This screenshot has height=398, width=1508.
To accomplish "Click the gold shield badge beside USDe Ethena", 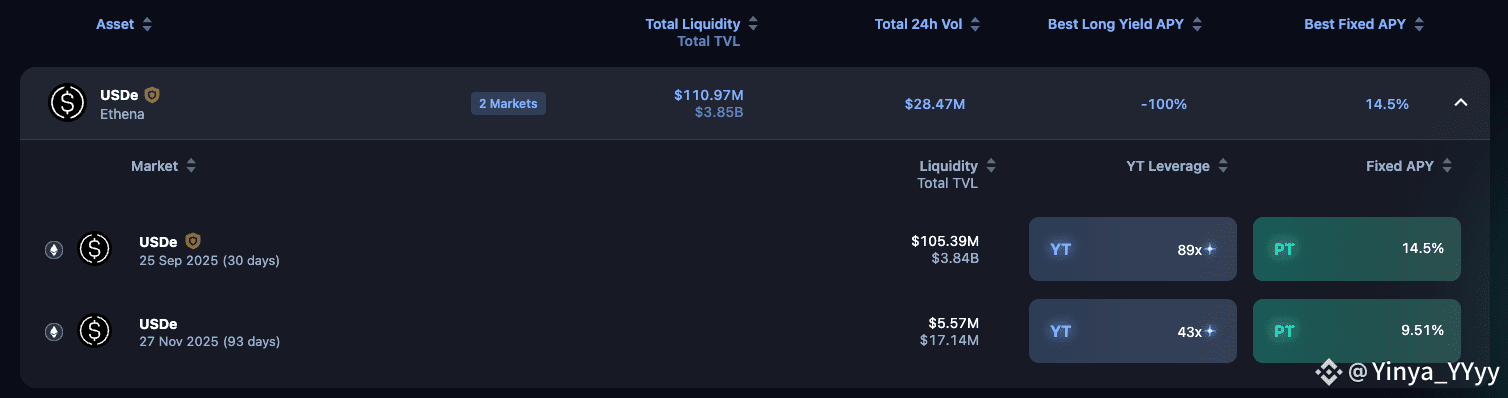I will click(x=152, y=95).
